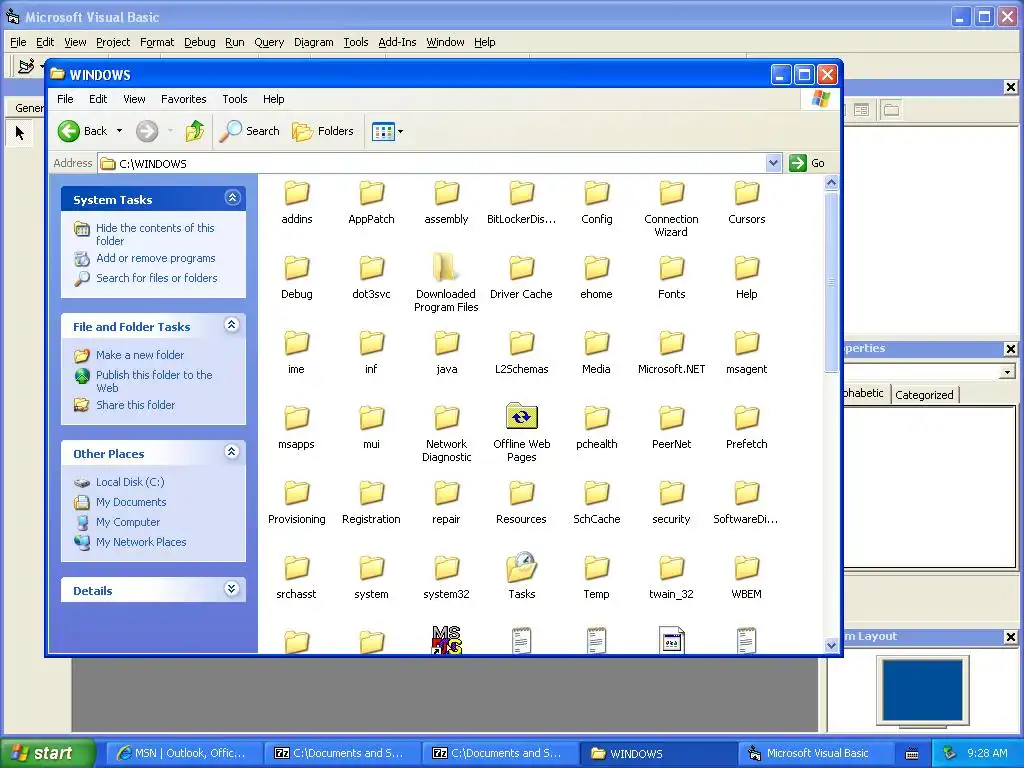The height and width of the screenshot is (768, 1024).
Task: Select the Fonts folder
Action: tap(671, 278)
